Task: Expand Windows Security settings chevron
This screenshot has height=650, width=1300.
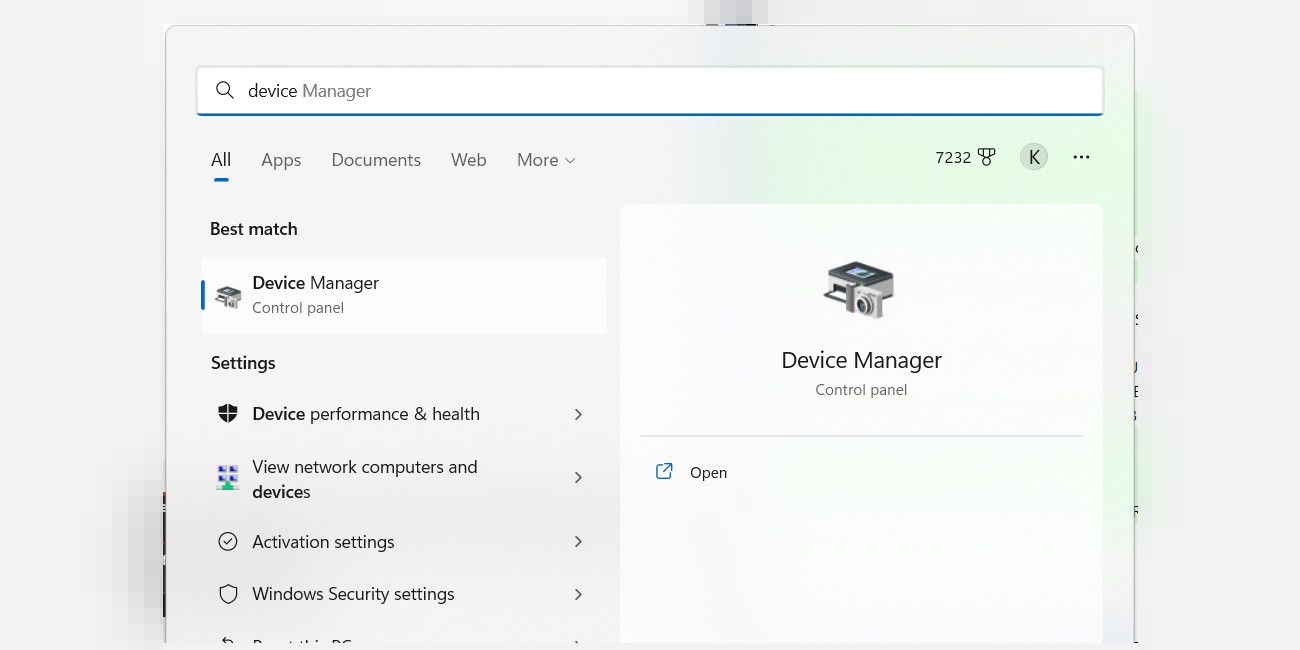Action: [x=578, y=593]
